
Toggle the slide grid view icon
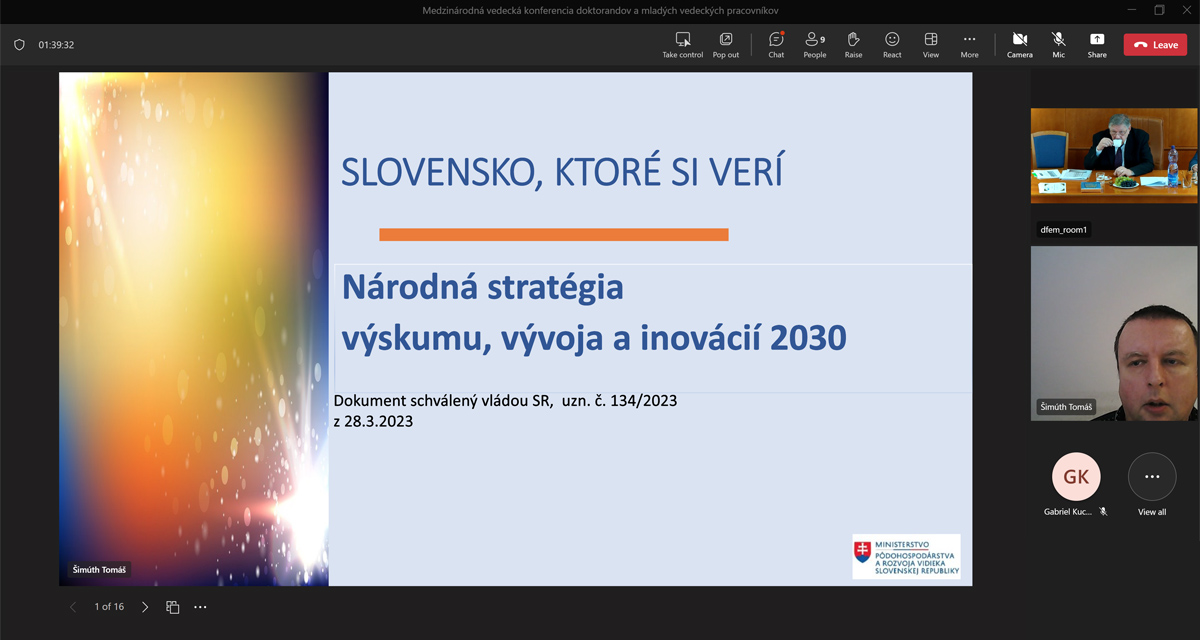(172, 607)
